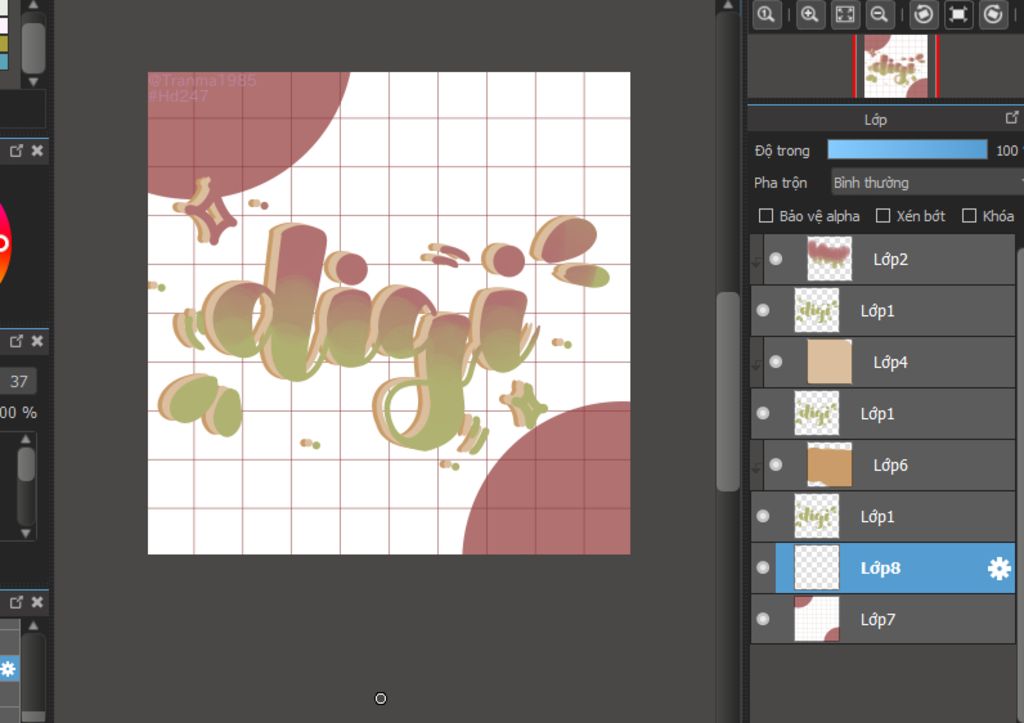The image size is (1024, 723).
Task: Reset zoom to 100% in navigator
Action: tap(767, 14)
